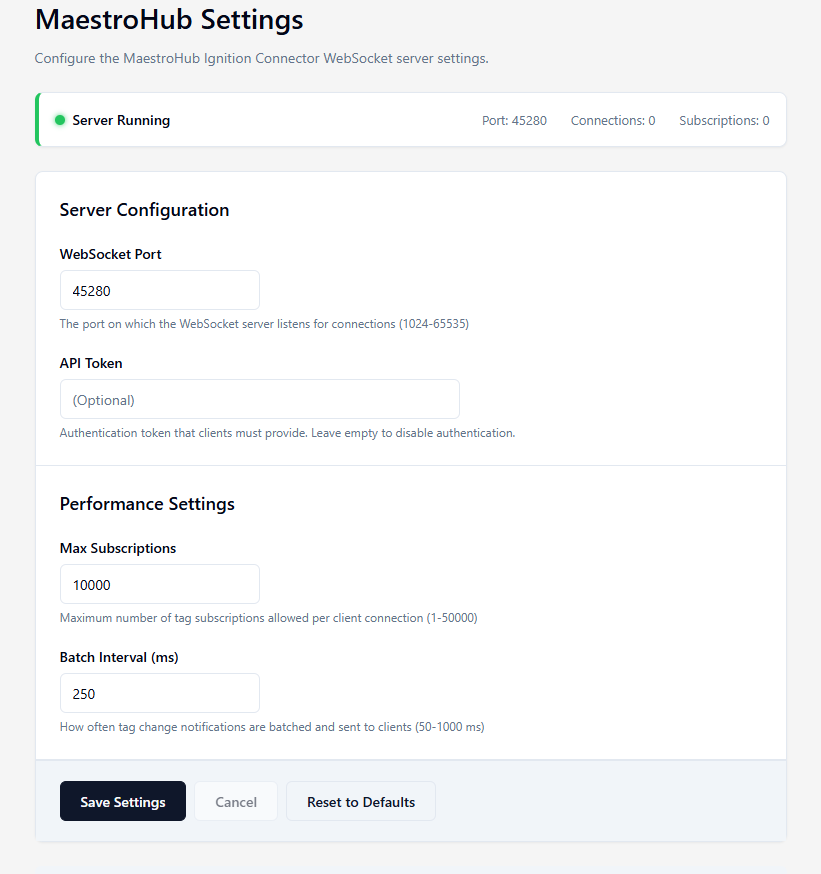This screenshot has height=874, width=821.
Task: Click the WebSocket Port label
Action: click(x=111, y=254)
